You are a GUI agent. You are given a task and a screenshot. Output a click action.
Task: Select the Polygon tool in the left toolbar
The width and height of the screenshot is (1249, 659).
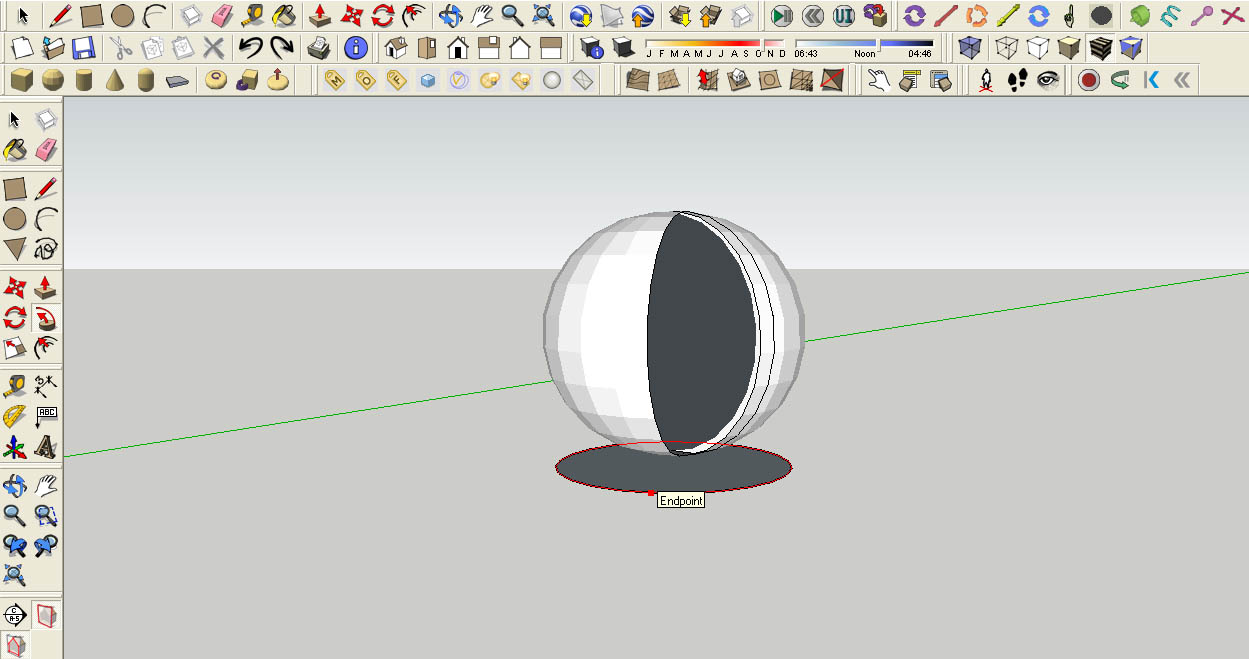pyautogui.click(x=14, y=248)
